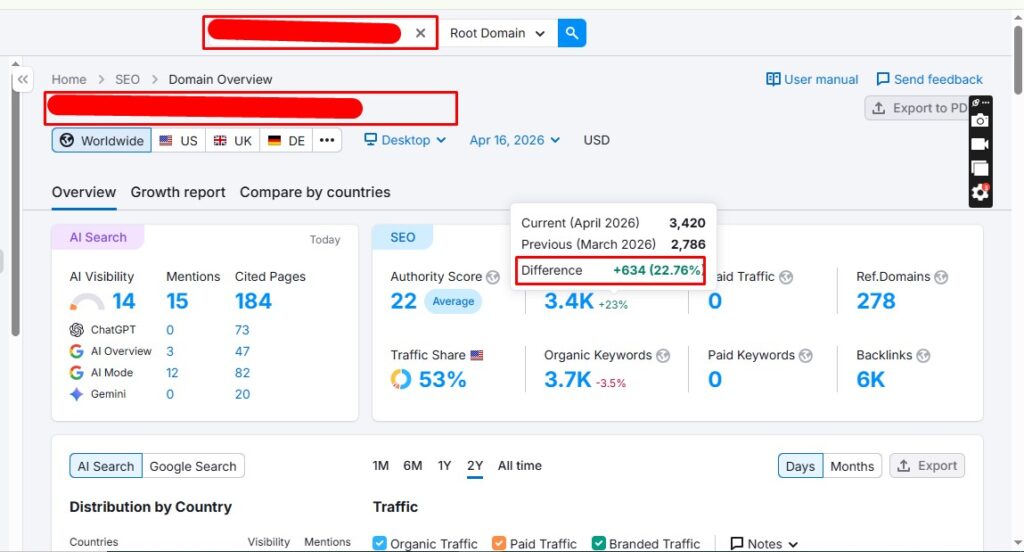The height and width of the screenshot is (552, 1024).
Task: Switch chart granularity to Days
Action: tap(800, 466)
